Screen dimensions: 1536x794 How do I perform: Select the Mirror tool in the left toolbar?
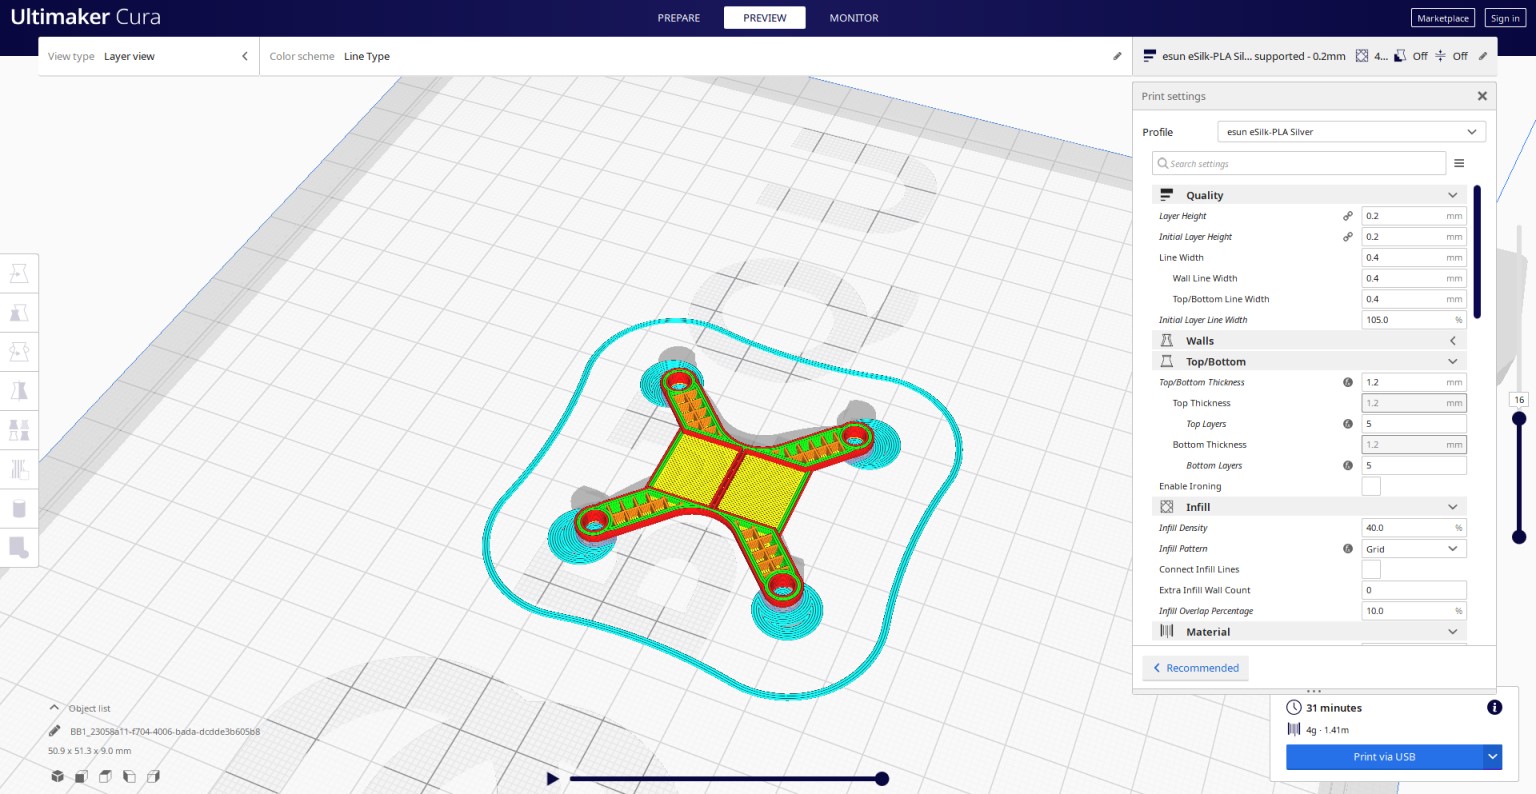click(x=19, y=391)
